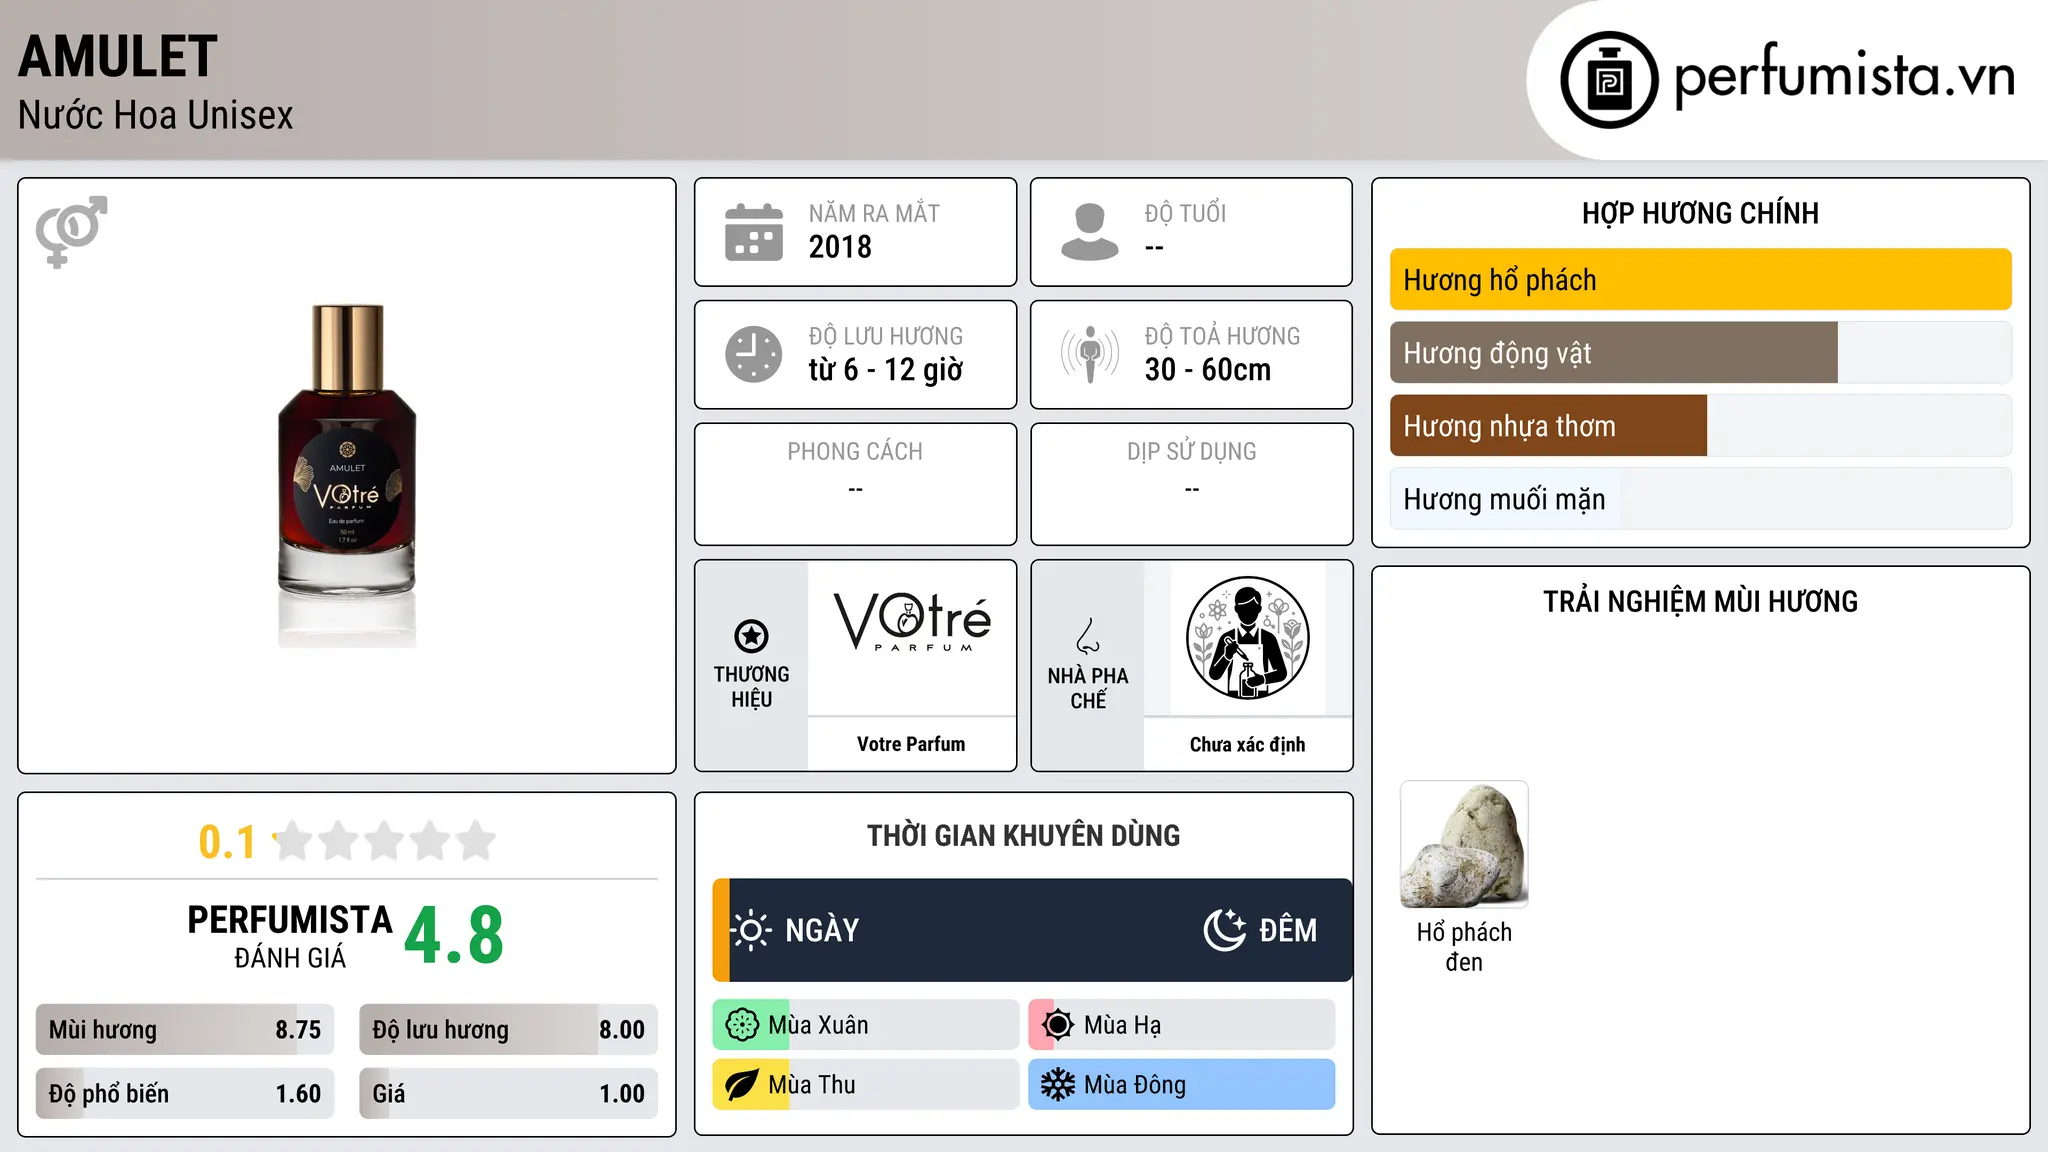Open the Chưa xác định perfumer label
The width and height of the screenshot is (2048, 1152).
pyautogui.click(x=1247, y=744)
